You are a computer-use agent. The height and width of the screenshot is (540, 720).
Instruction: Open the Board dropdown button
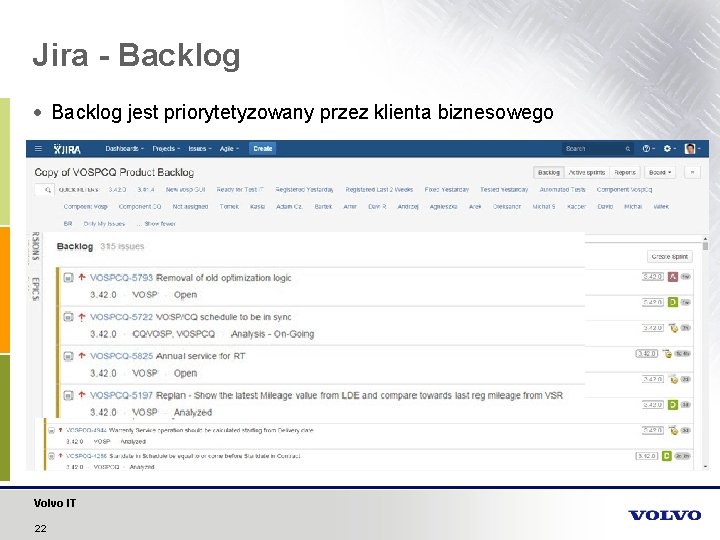click(660, 173)
